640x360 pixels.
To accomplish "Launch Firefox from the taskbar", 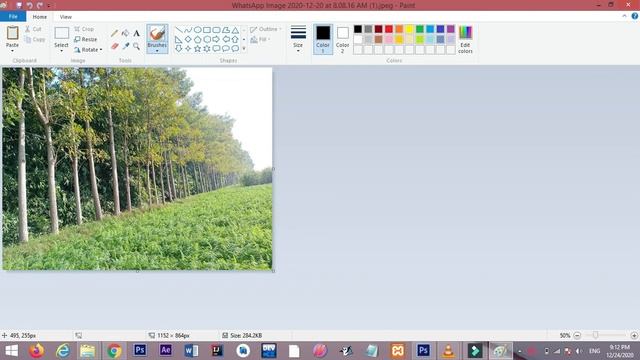I will pyautogui.click(x=37, y=351).
